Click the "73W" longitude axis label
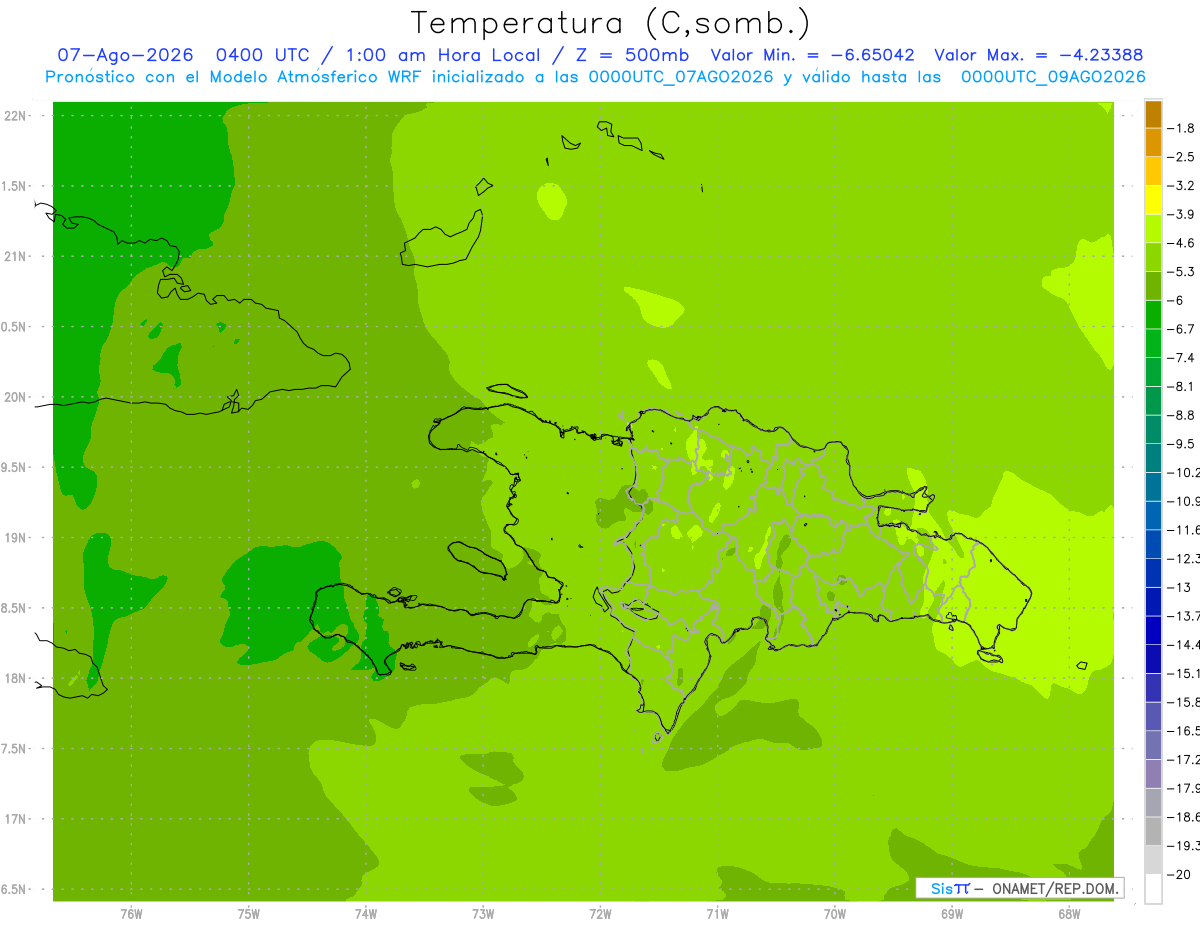Viewport: 1200px width, 927px height. click(x=483, y=913)
